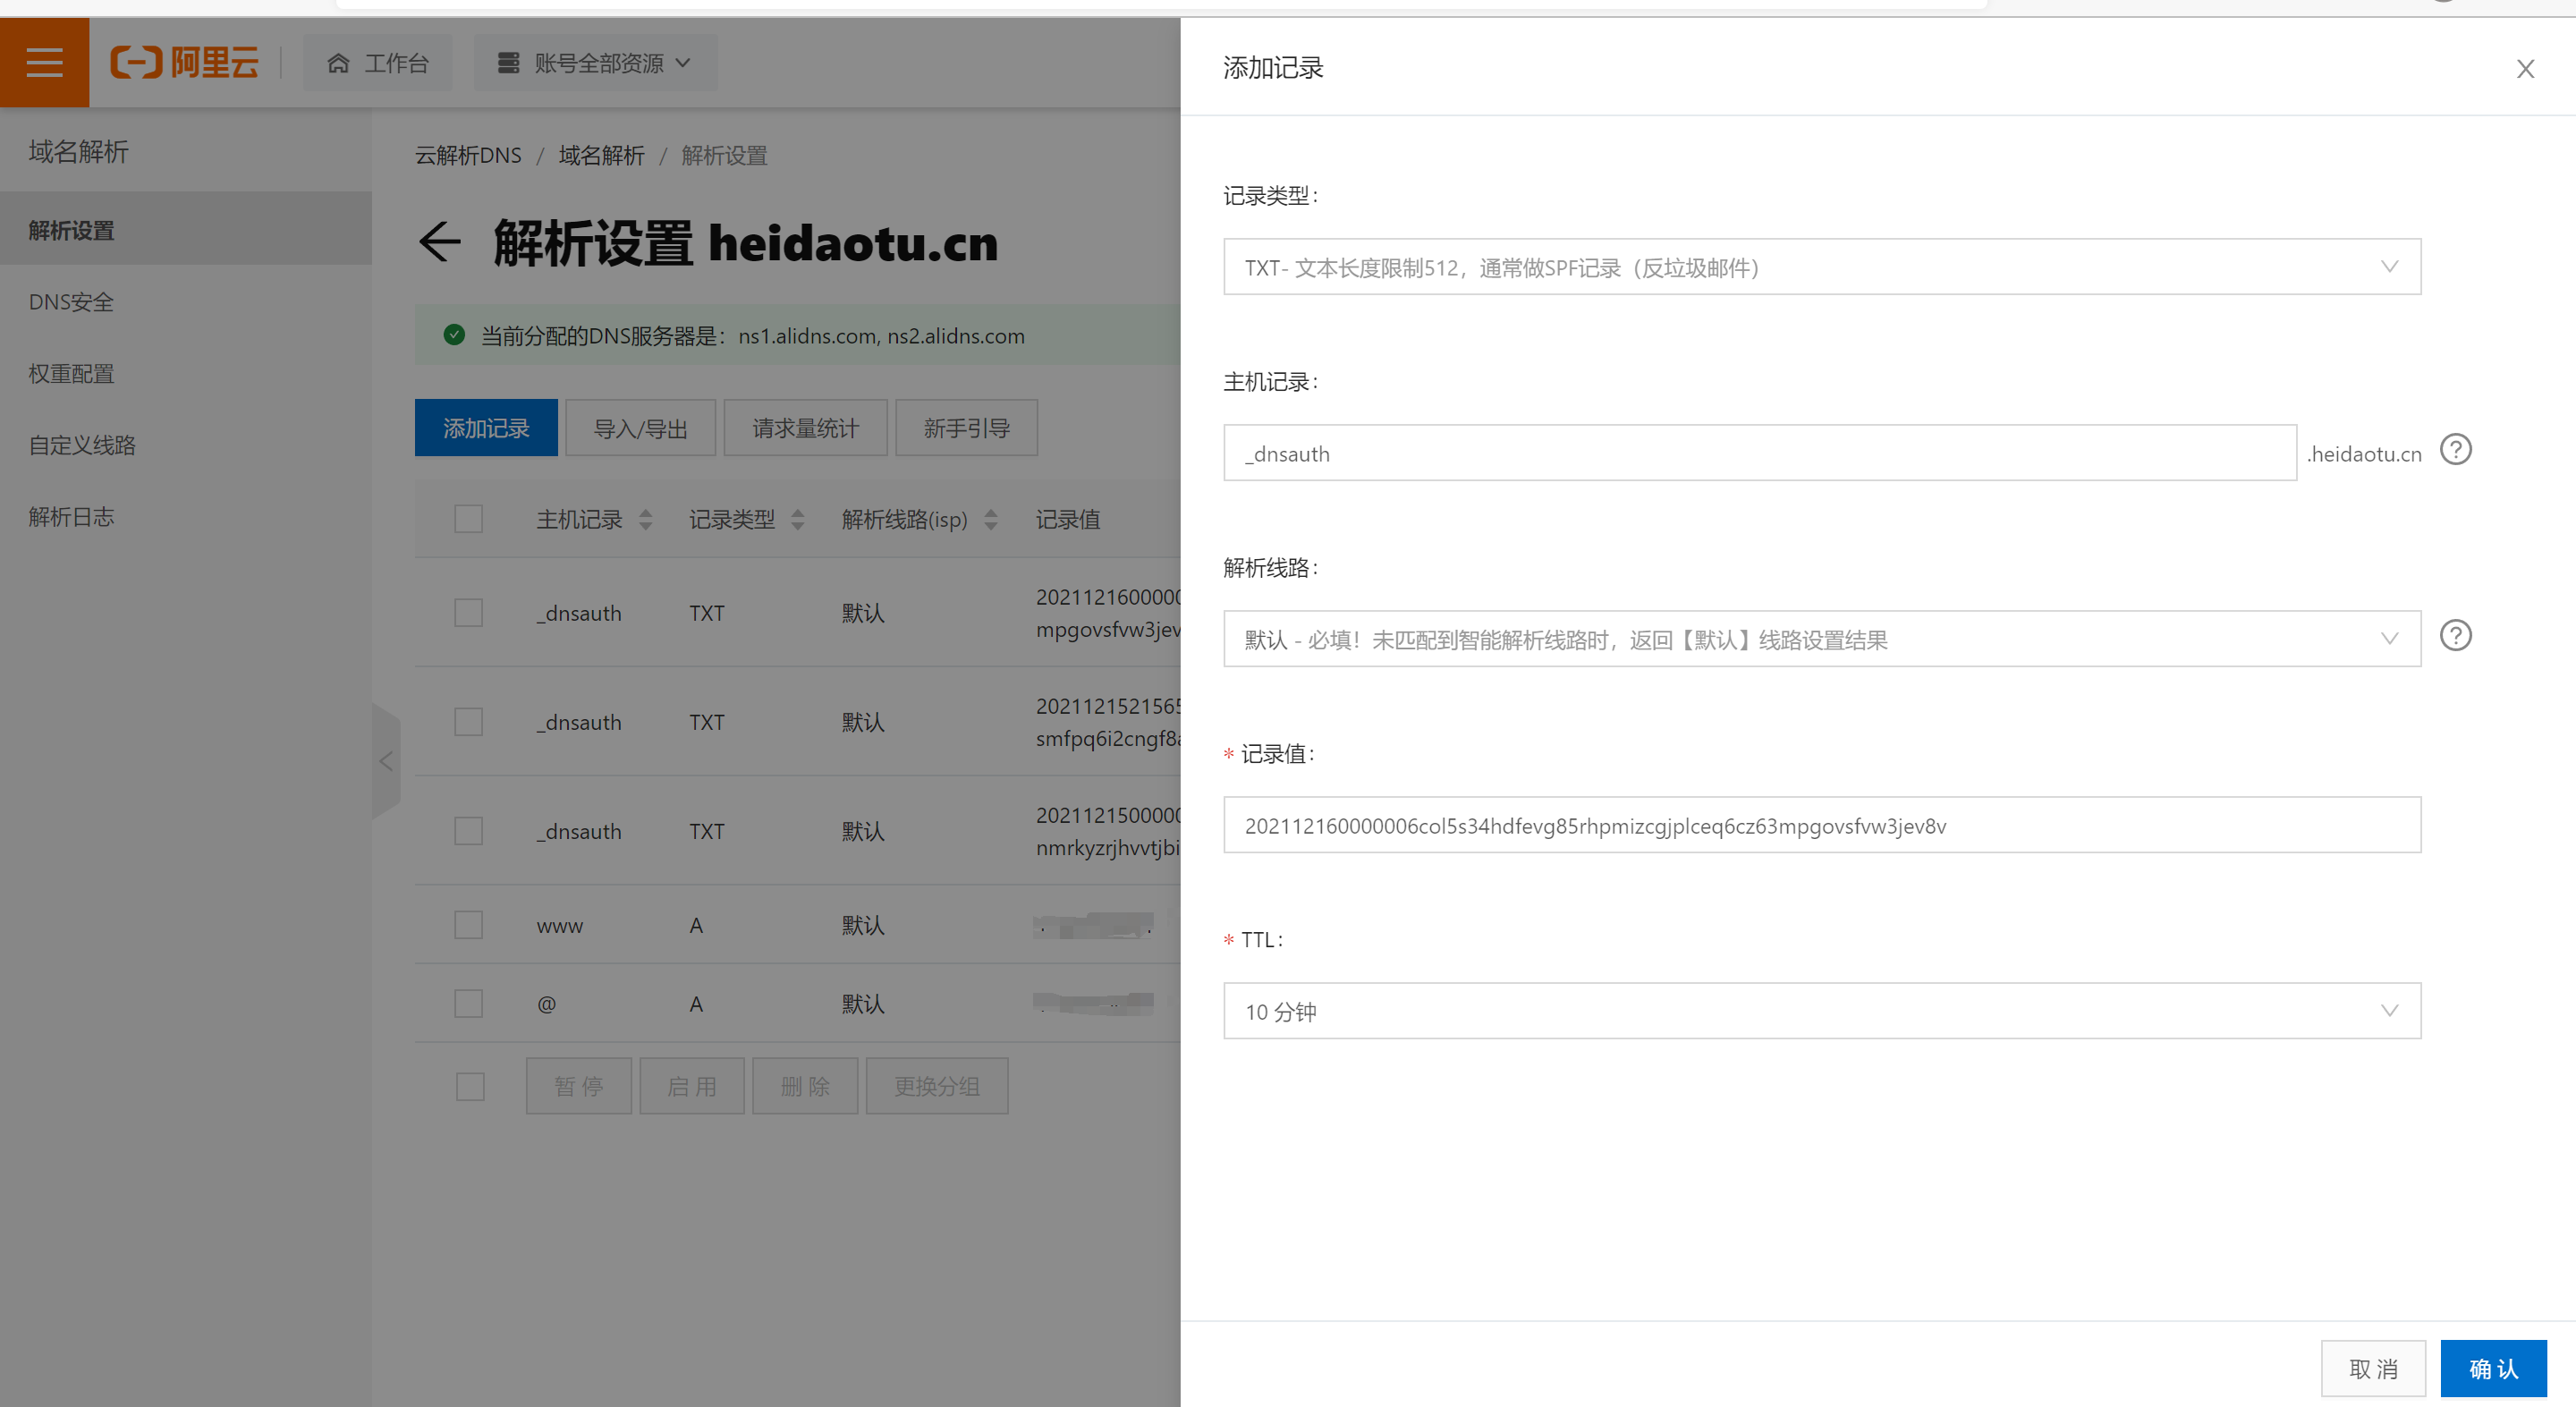Close the 添加记录 panel with X
Image resolution: width=2576 pixels, height=1407 pixels.
coord(2525,69)
